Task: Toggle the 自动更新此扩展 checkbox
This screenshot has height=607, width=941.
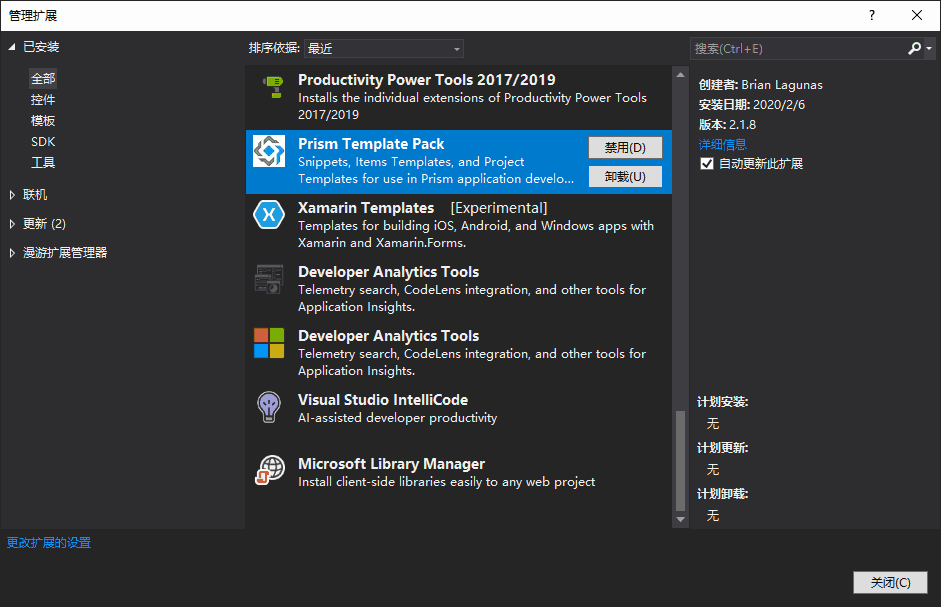Action: pyautogui.click(x=707, y=163)
